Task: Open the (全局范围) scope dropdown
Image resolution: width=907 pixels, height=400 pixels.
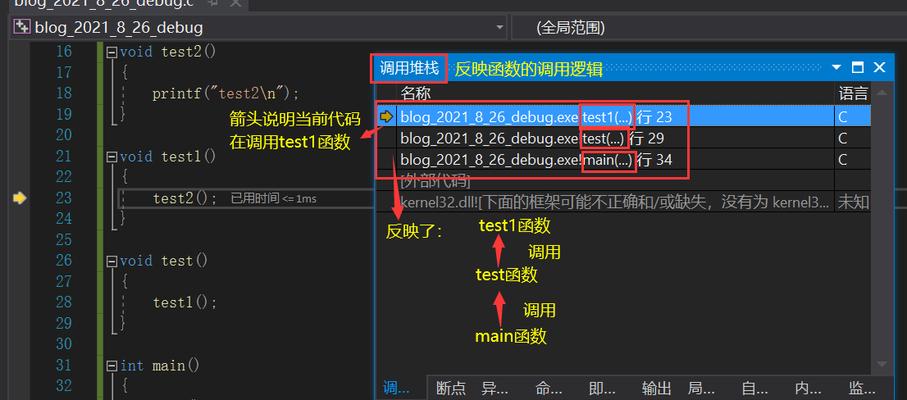Action: (x=709, y=27)
